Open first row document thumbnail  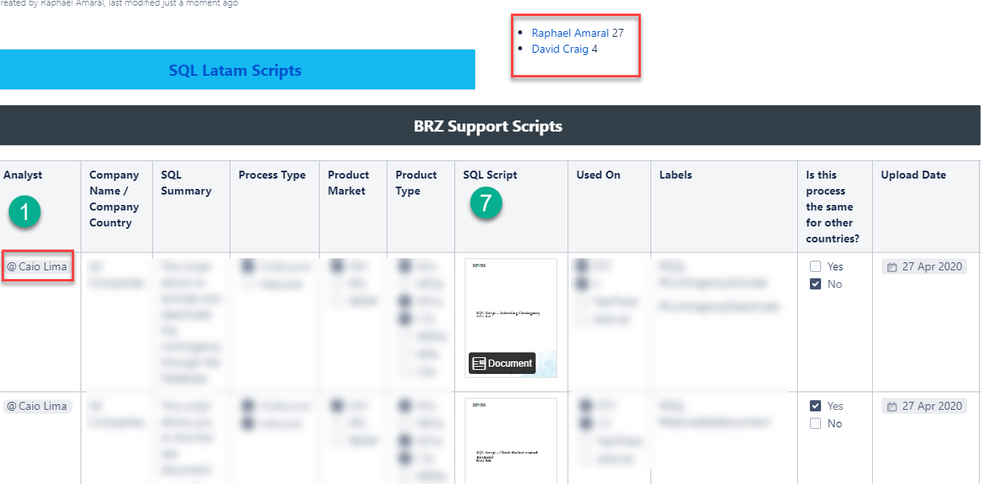click(x=510, y=318)
